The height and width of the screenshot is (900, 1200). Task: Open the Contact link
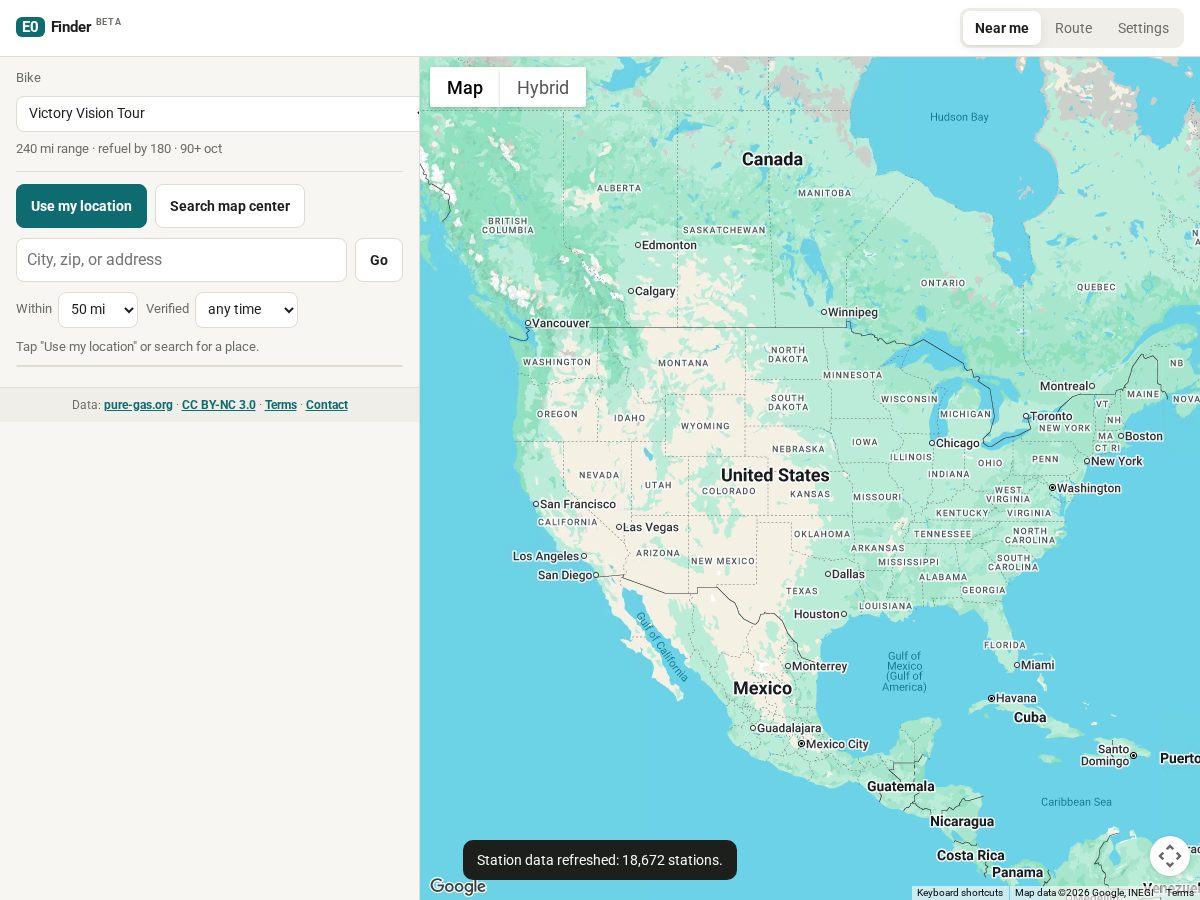click(x=327, y=405)
